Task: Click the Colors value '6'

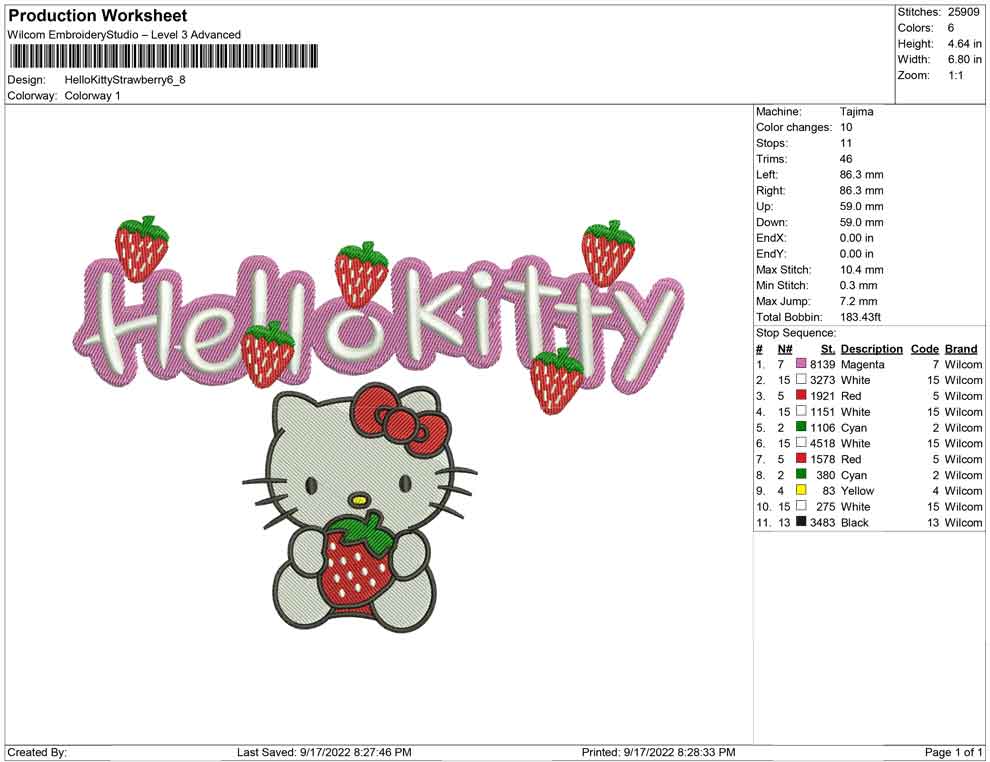Action: coord(951,28)
